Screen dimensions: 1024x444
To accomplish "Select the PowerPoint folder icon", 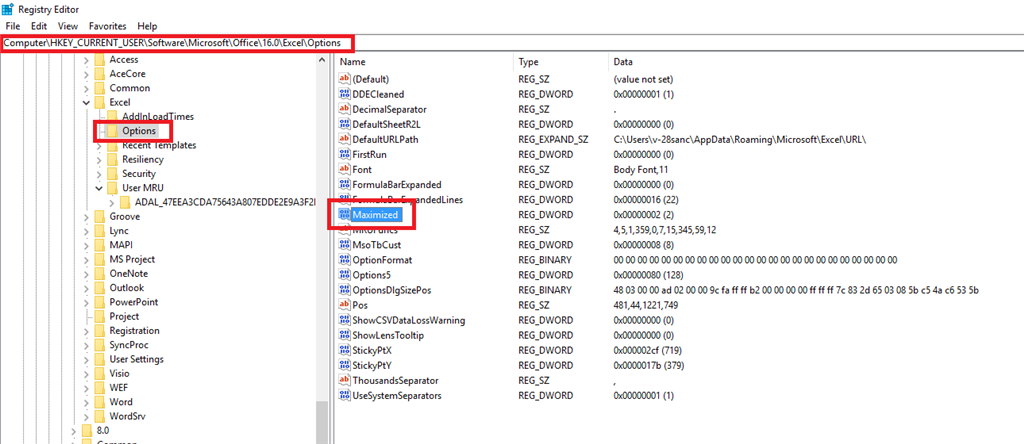I will tap(99, 302).
